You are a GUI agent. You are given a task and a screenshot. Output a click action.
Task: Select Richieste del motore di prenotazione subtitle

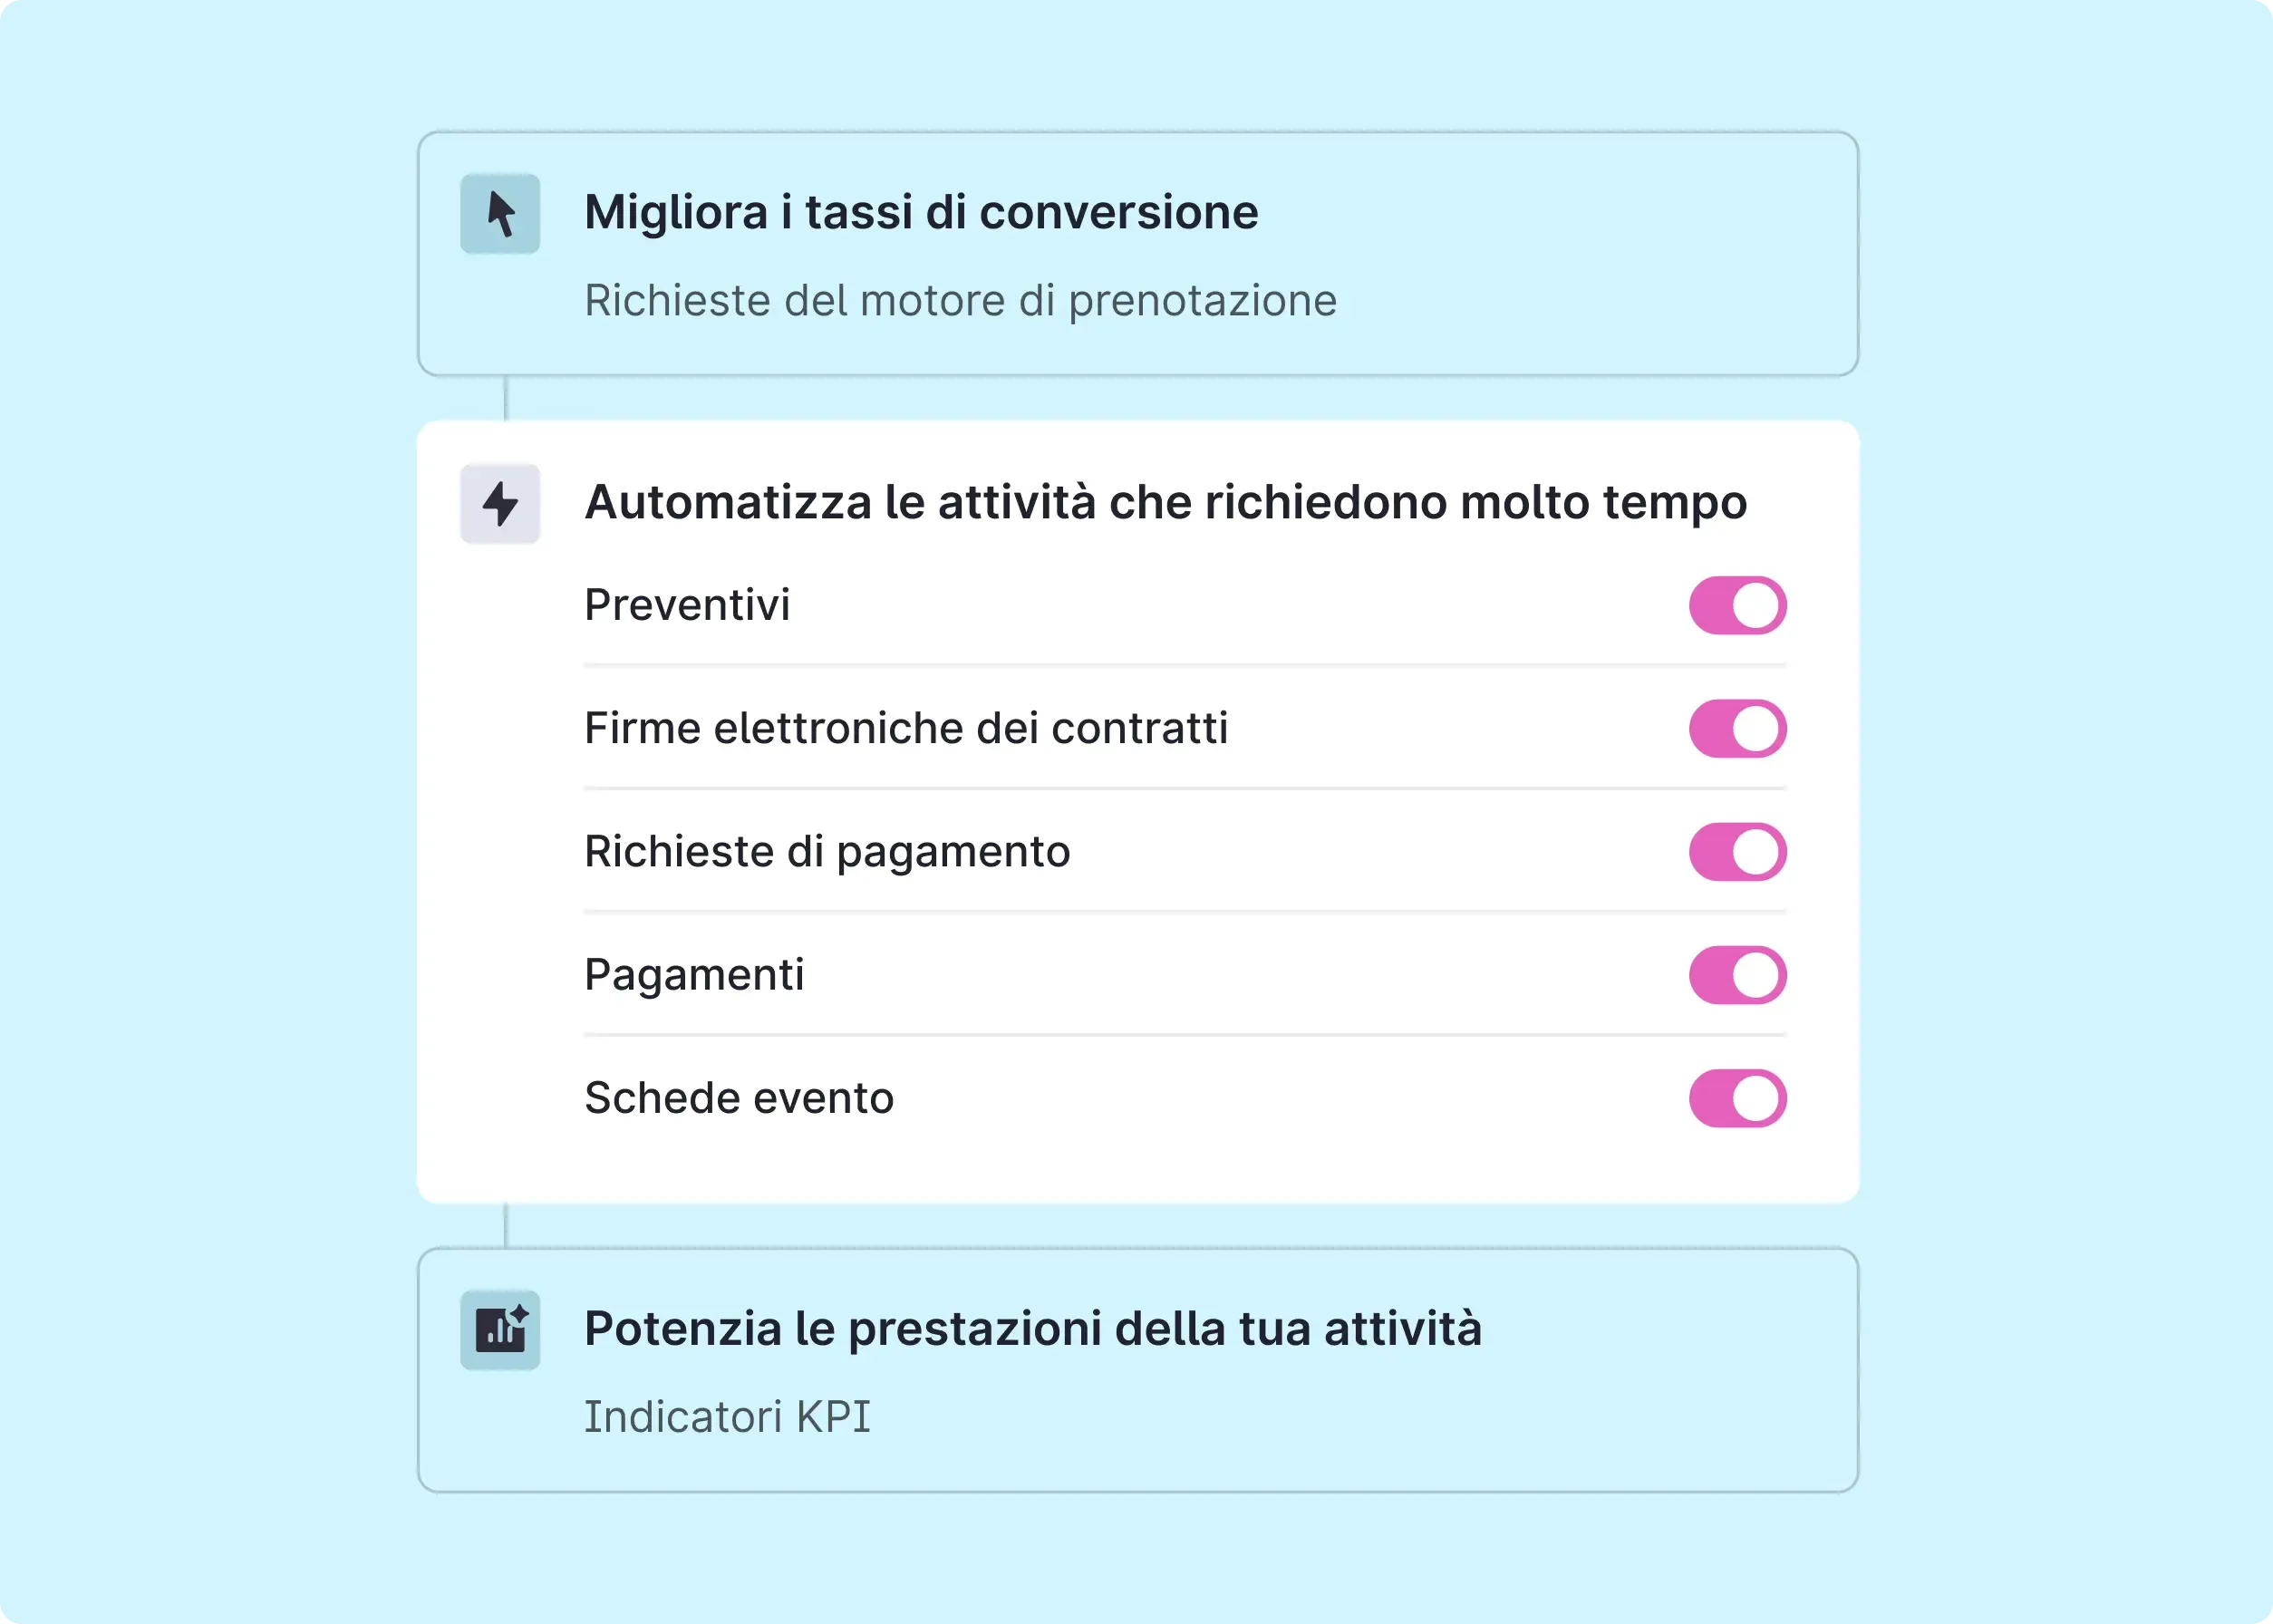tap(960, 300)
